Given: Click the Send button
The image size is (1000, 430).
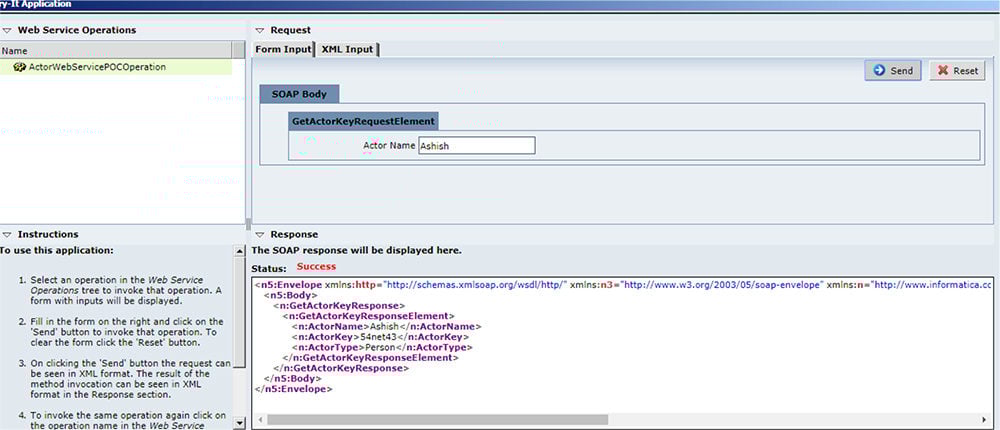Looking at the screenshot, I should click(x=893, y=71).
